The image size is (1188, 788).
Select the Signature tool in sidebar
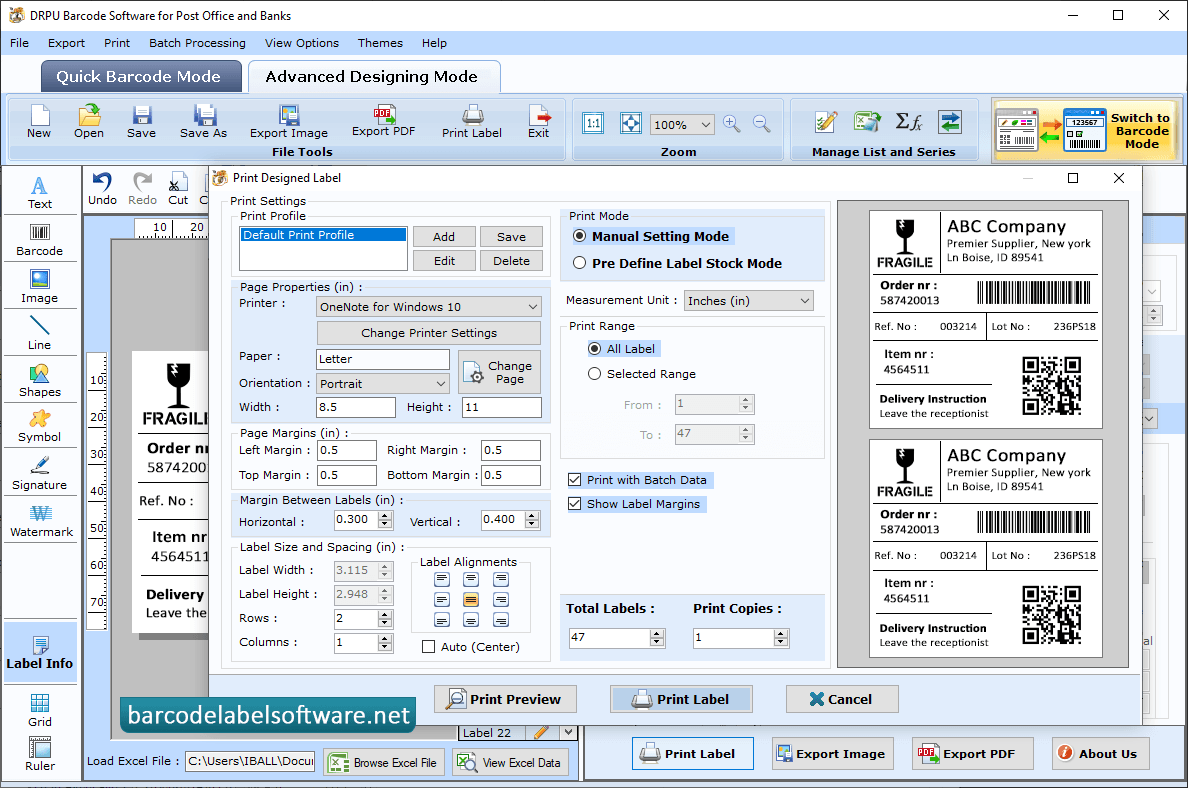pyautogui.click(x=39, y=474)
